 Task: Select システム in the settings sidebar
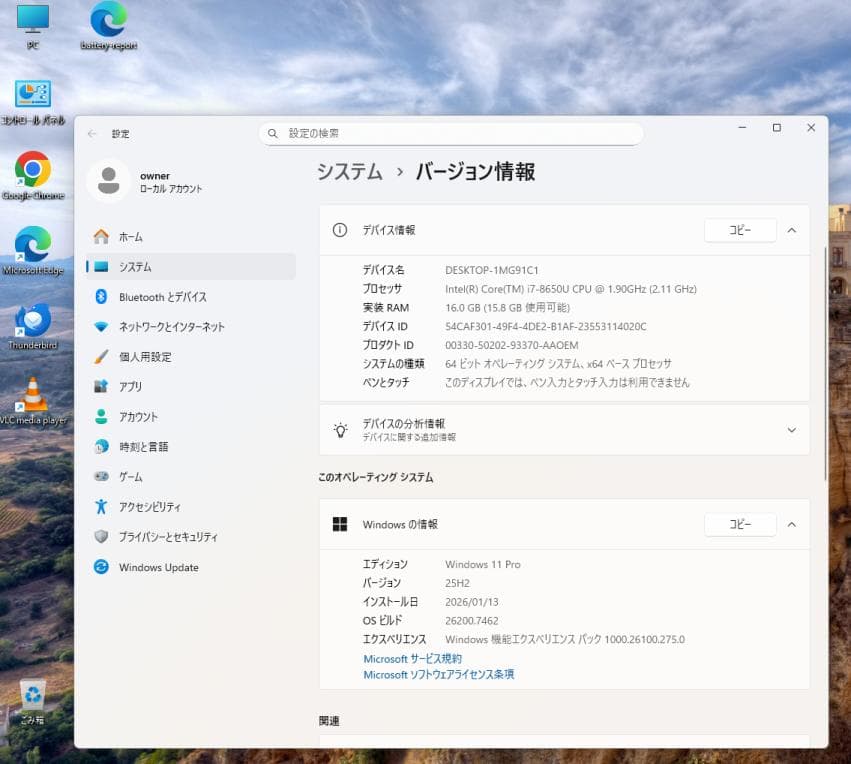(x=191, y=266)
